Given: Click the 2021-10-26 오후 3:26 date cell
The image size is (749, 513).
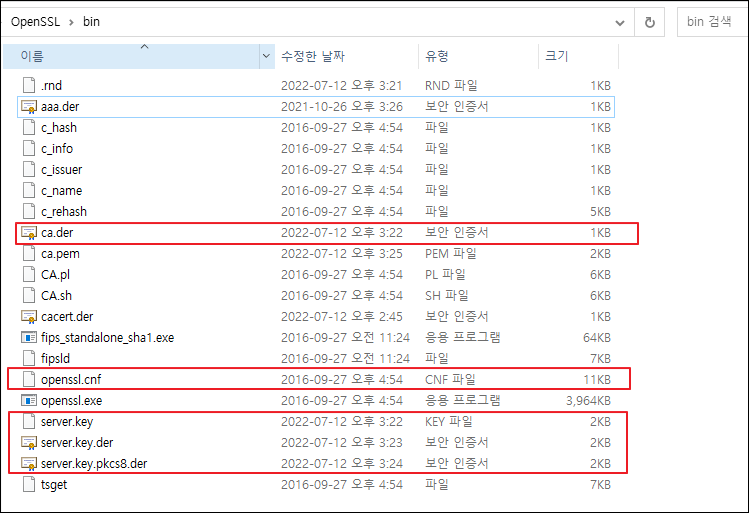Looking at the screenshot, I should pos(342,107).
